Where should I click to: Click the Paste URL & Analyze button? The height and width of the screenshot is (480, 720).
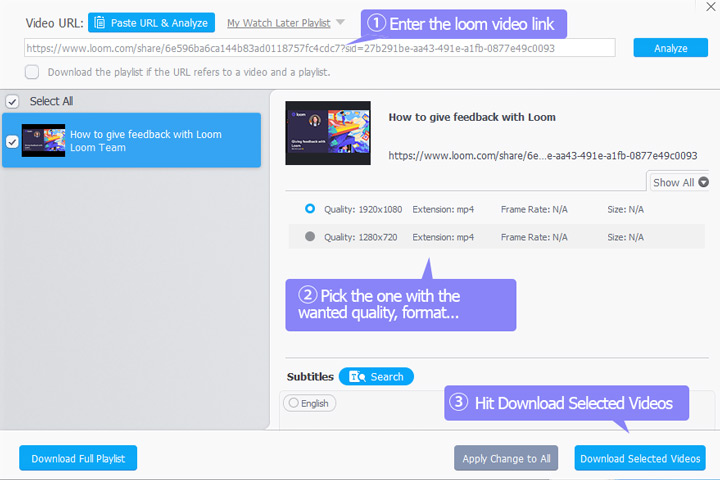[151, 23]
